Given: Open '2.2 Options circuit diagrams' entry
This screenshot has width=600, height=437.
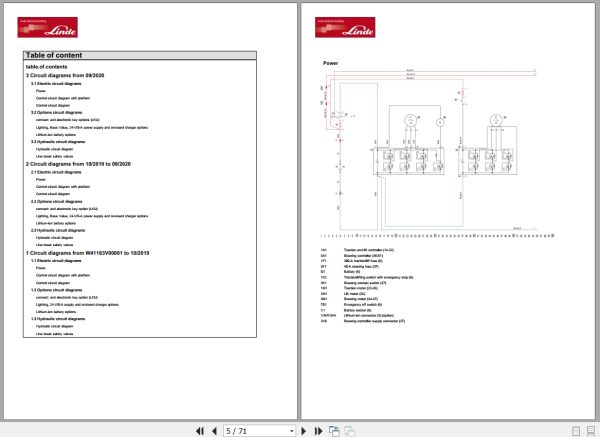Looking at the screenshot, I should (x=56, y=201).
